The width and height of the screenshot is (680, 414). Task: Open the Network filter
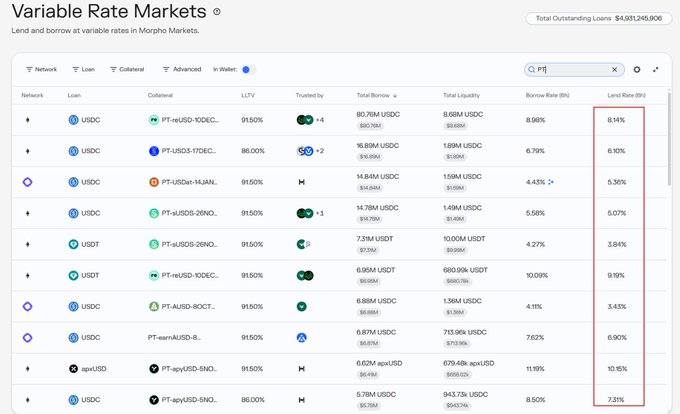(x=42, y=69)
